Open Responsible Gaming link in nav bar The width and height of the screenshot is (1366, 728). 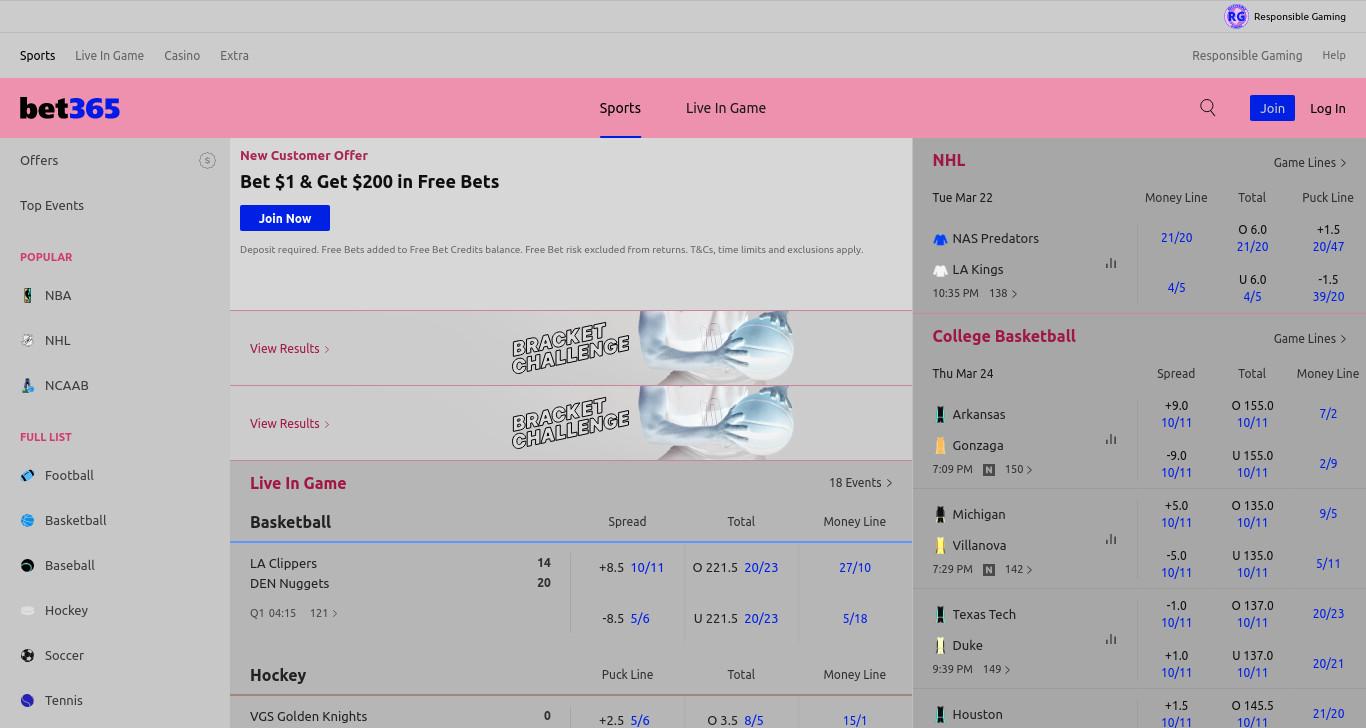click(1247, 56)
